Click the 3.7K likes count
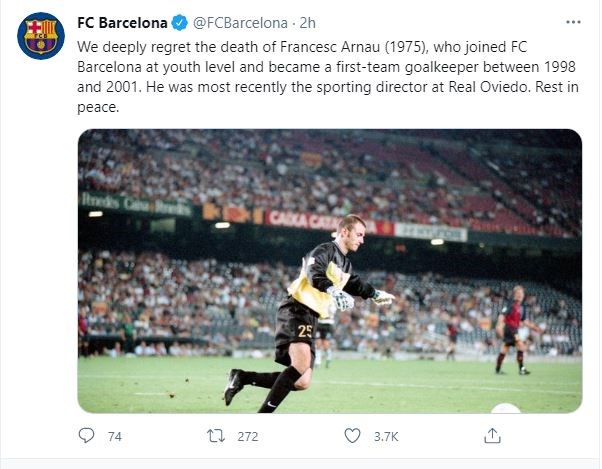 click(386, 437)
